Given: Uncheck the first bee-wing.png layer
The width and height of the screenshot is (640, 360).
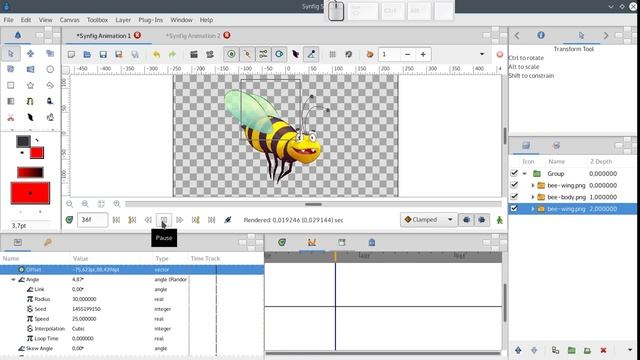Looking at the screenshot, I should tap(514, 185).
